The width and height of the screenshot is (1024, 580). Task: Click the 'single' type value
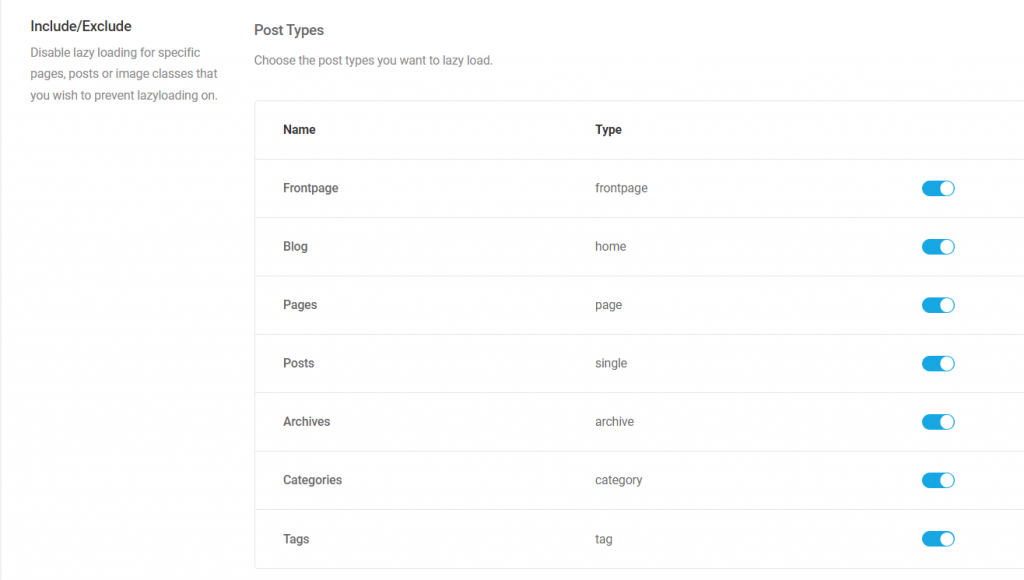pos(611,363)
